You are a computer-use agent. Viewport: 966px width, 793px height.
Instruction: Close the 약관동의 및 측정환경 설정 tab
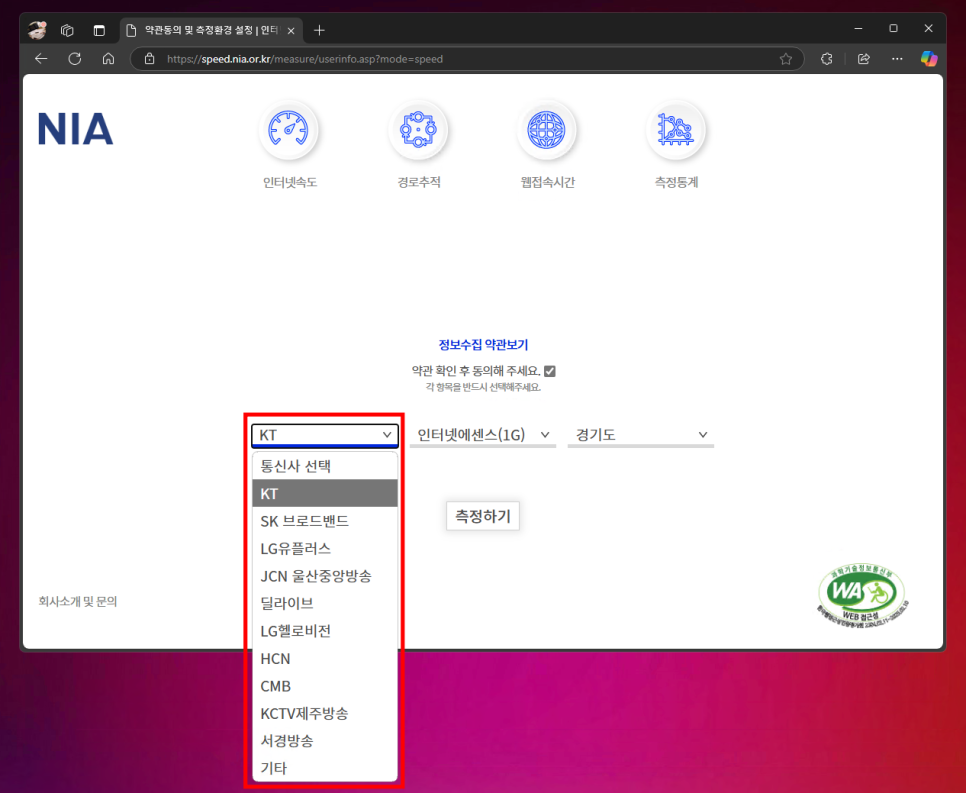pyautogui.click(x=291, y=30)
